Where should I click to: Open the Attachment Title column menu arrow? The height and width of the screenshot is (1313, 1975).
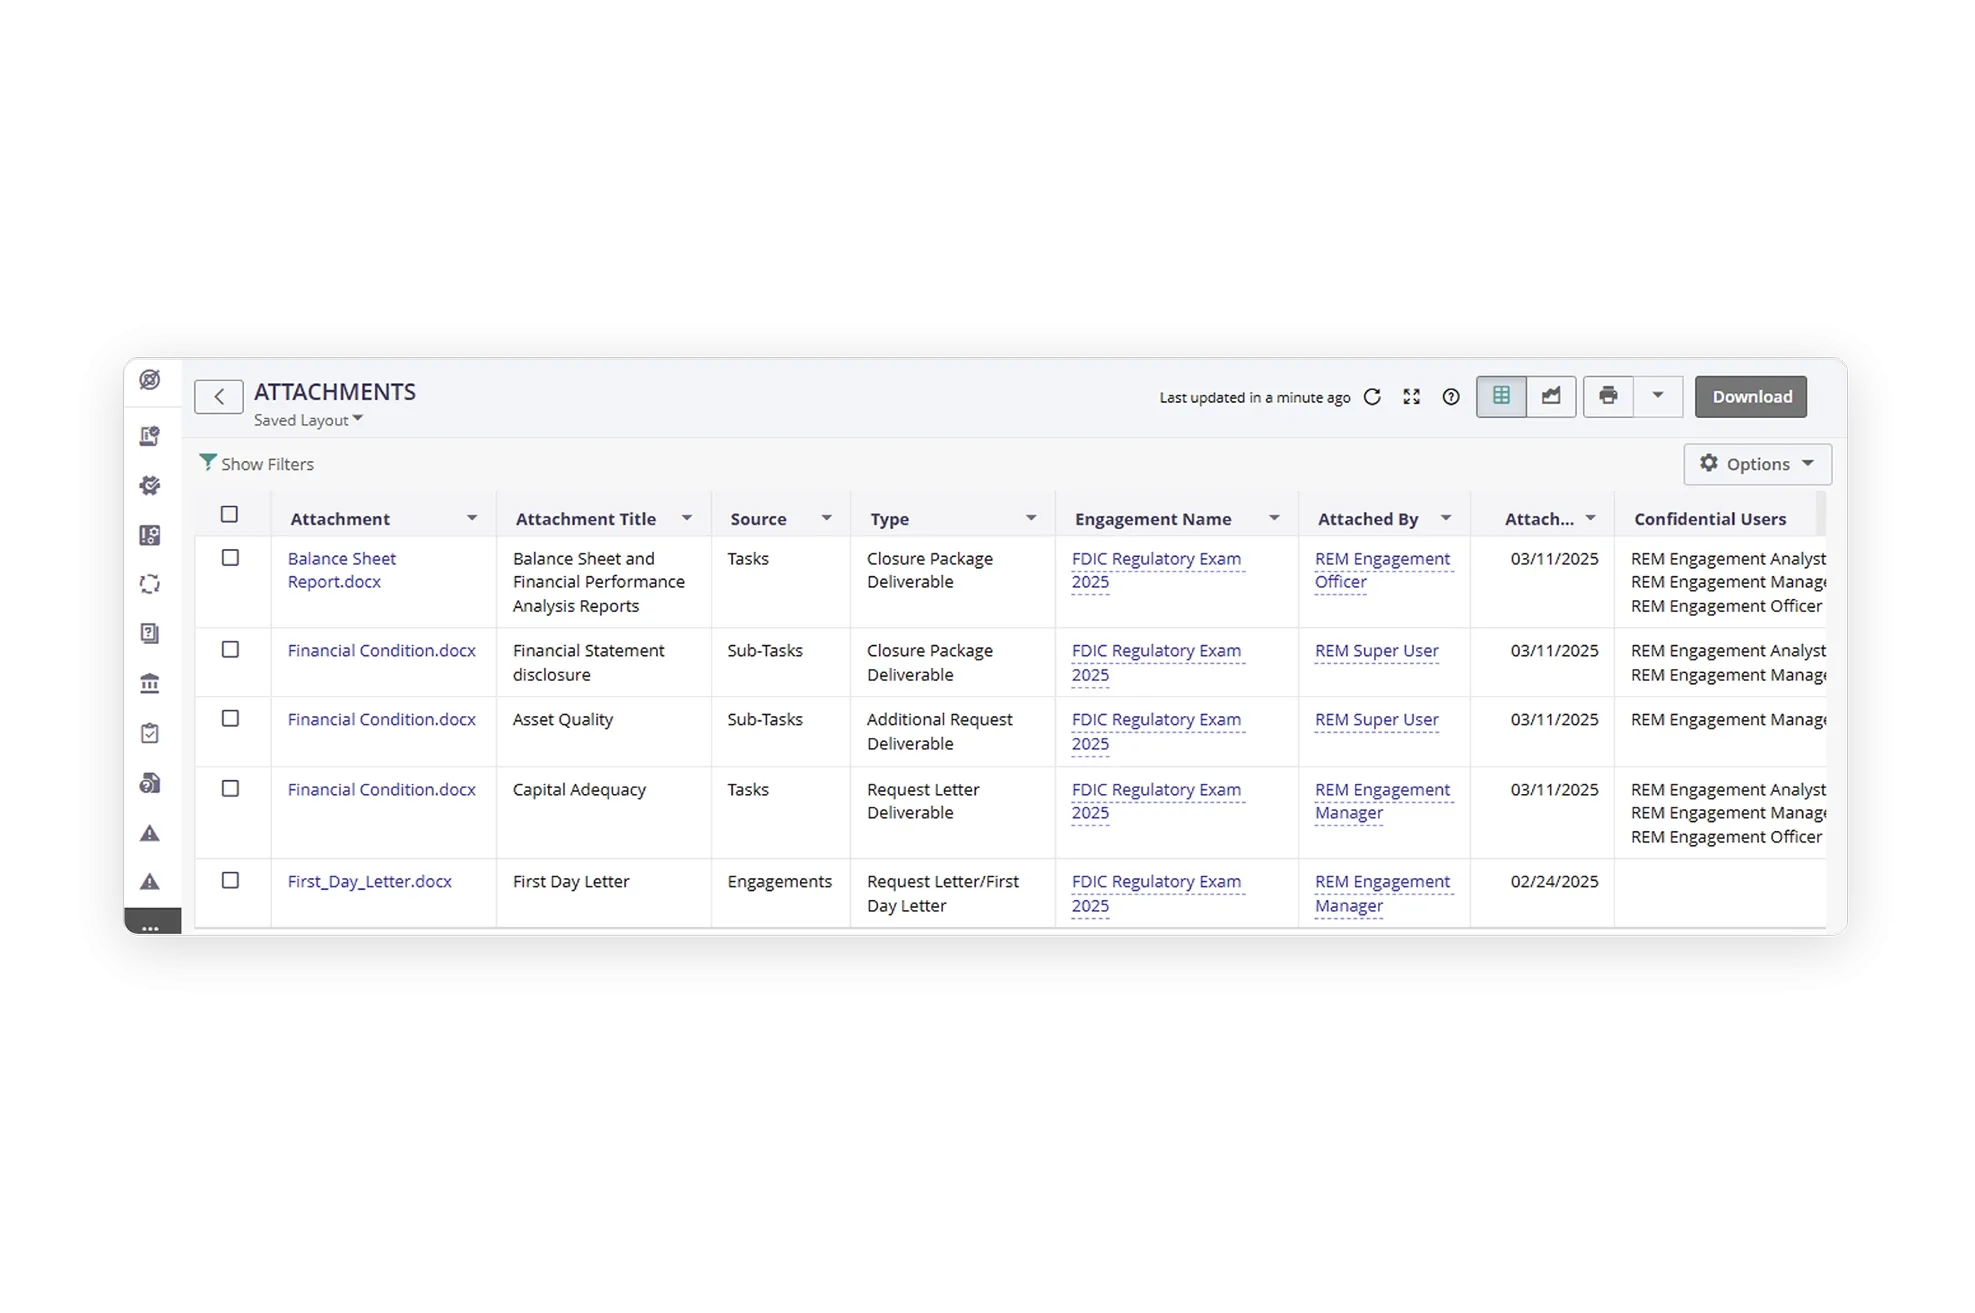[x=687, y=518]
